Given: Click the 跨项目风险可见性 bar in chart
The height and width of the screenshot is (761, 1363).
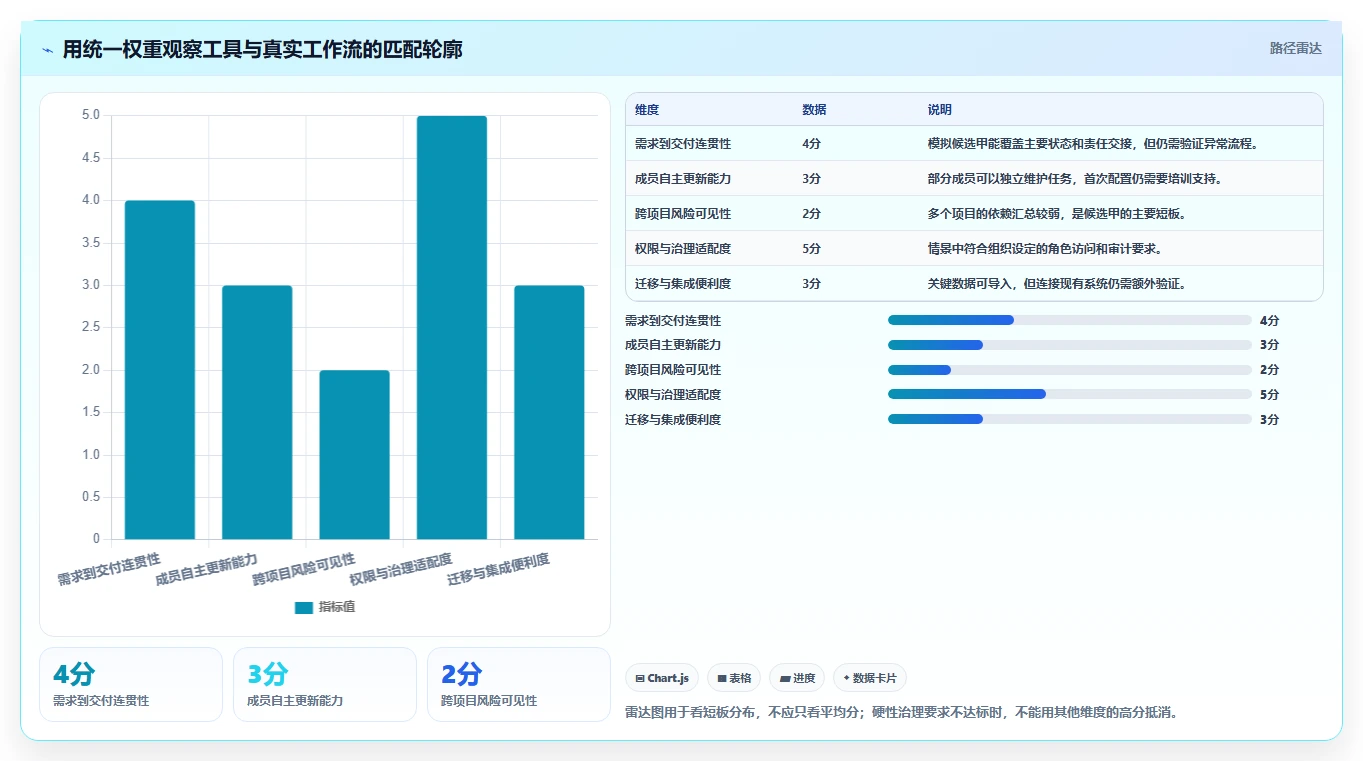Looking at the screenshot, I should coord(354,455).
